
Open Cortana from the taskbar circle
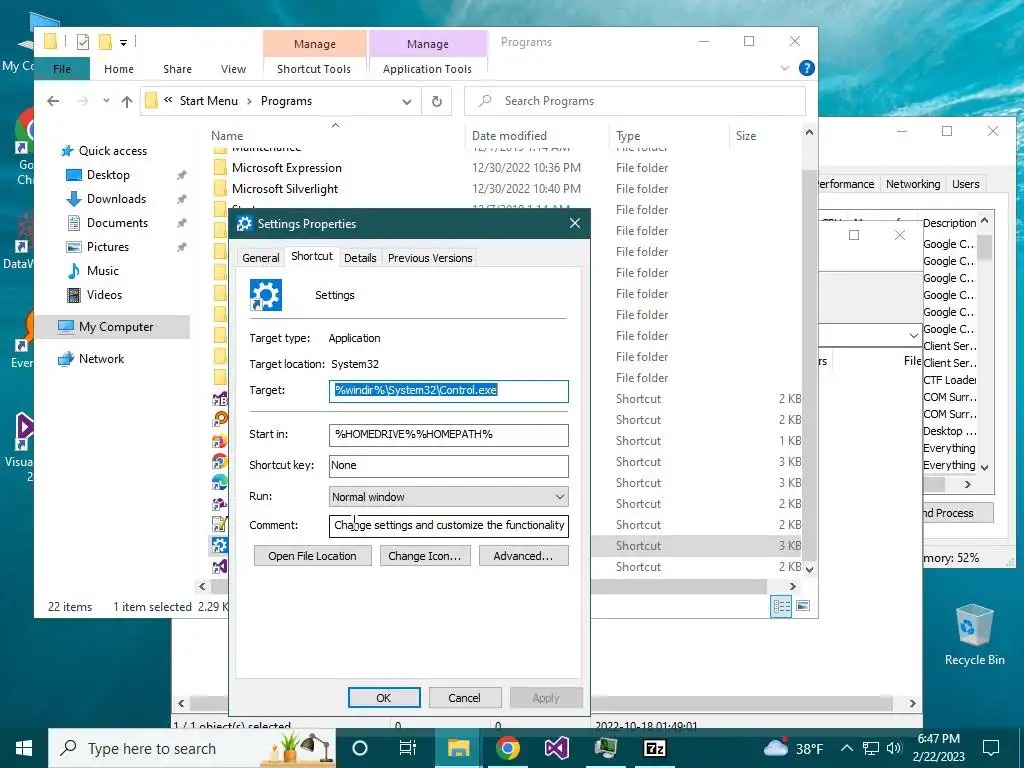click(360, 748)
